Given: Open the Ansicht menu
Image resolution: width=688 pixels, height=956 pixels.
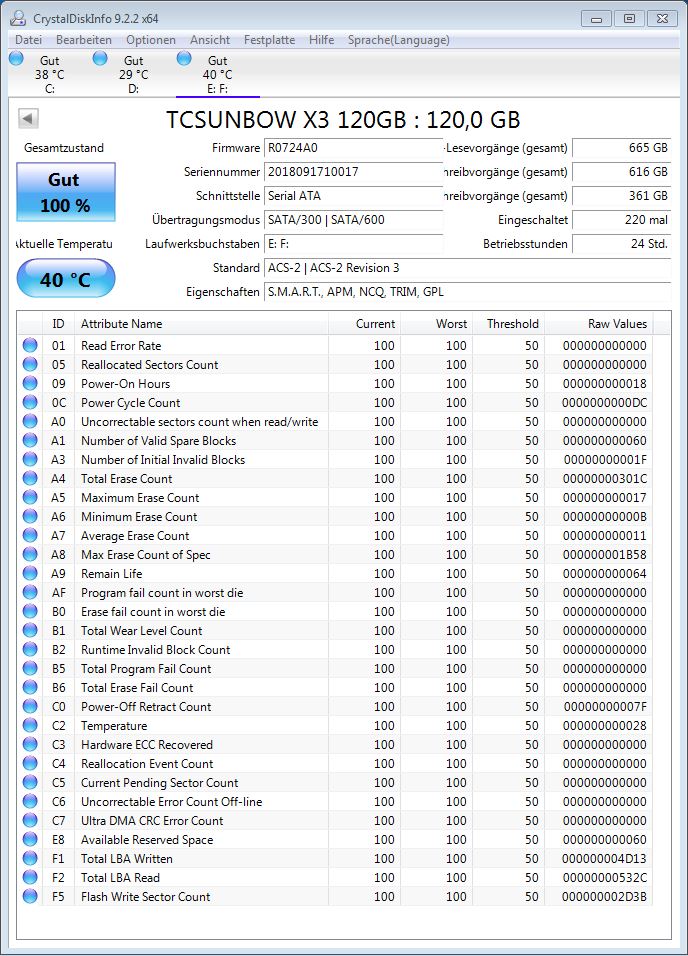Looking at the screenshot, I should point(210,40).
